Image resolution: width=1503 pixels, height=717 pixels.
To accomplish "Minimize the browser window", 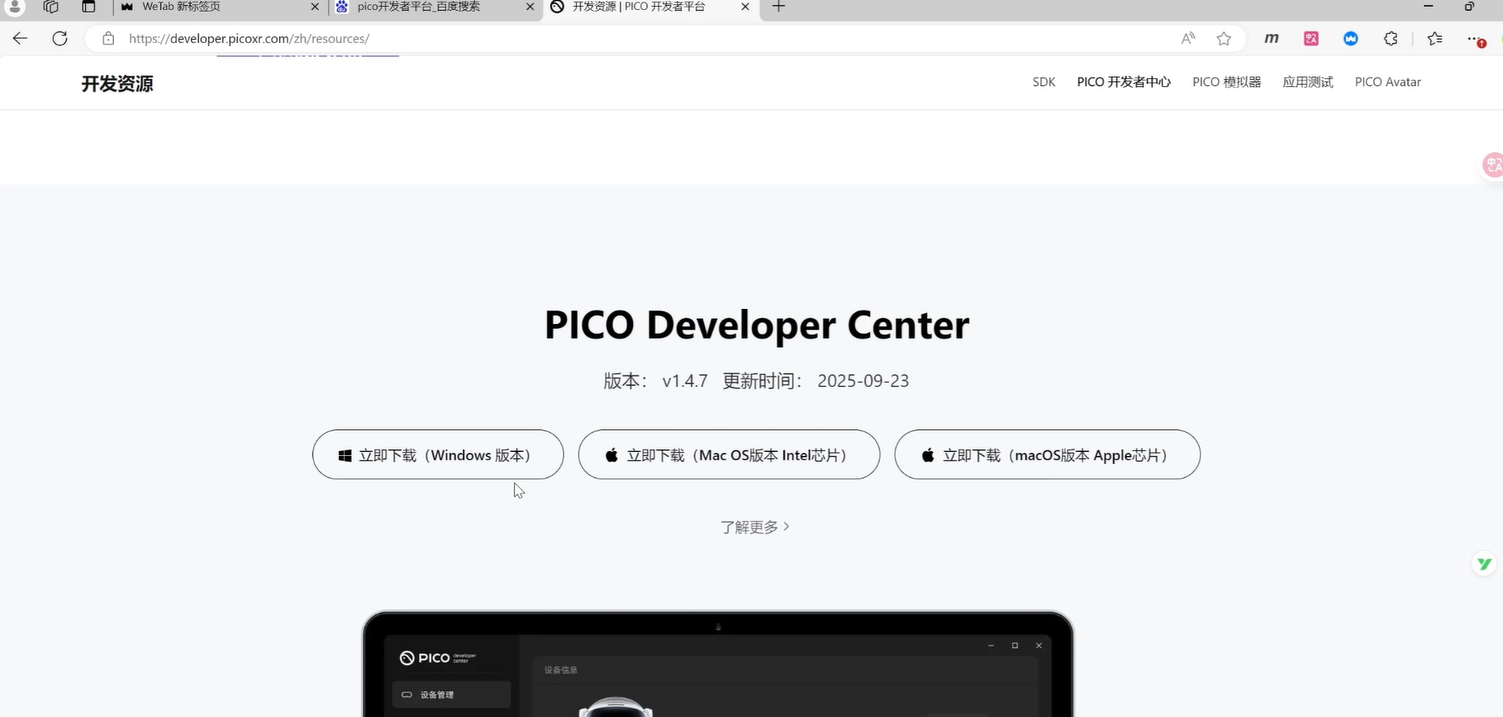I will [x=1428, y=7].
